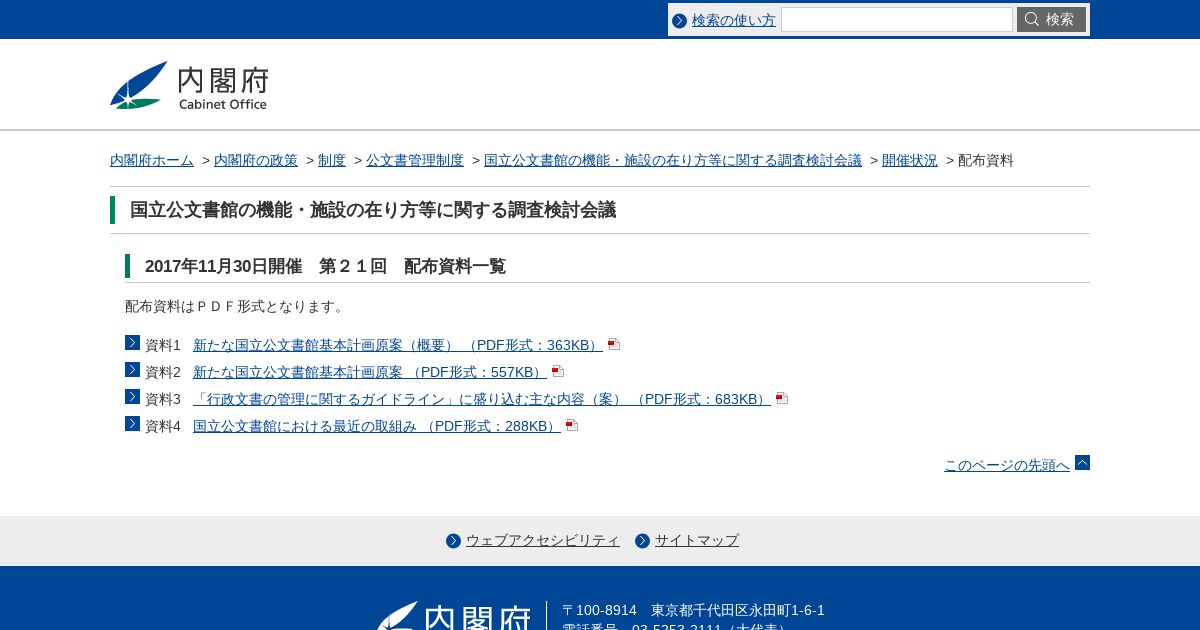
Task: Click 配布資料 breadcrumb text
Action: point(986,160)
